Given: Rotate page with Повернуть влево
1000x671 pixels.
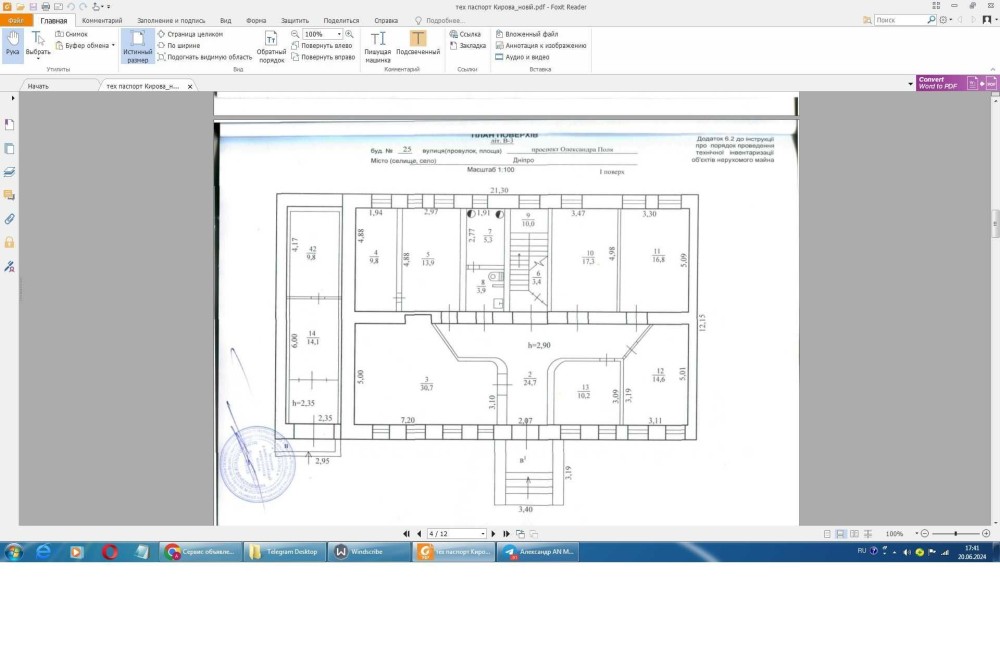Looking at the screenshot, I should [x=321, y=45].
